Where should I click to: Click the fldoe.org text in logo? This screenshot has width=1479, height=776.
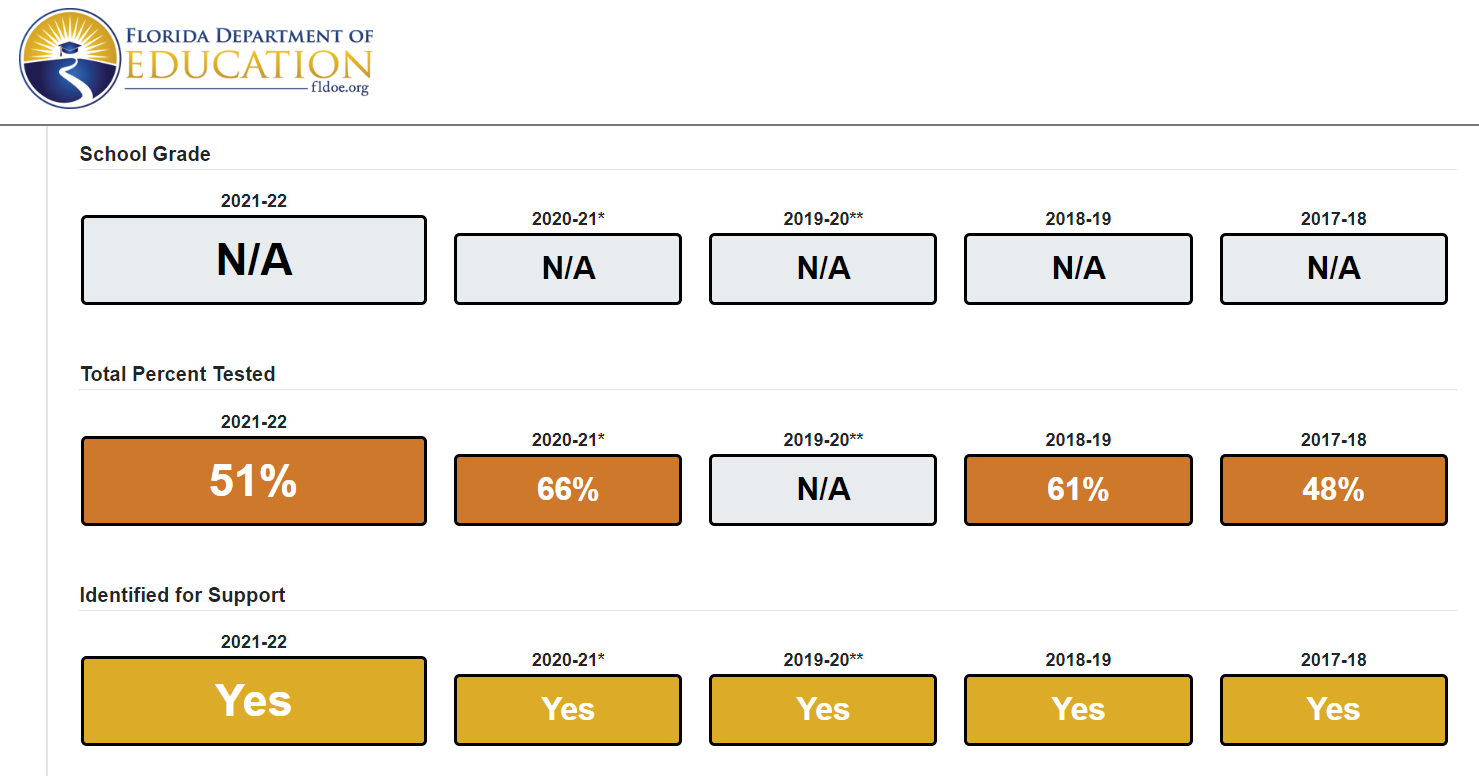coord(340,88)
